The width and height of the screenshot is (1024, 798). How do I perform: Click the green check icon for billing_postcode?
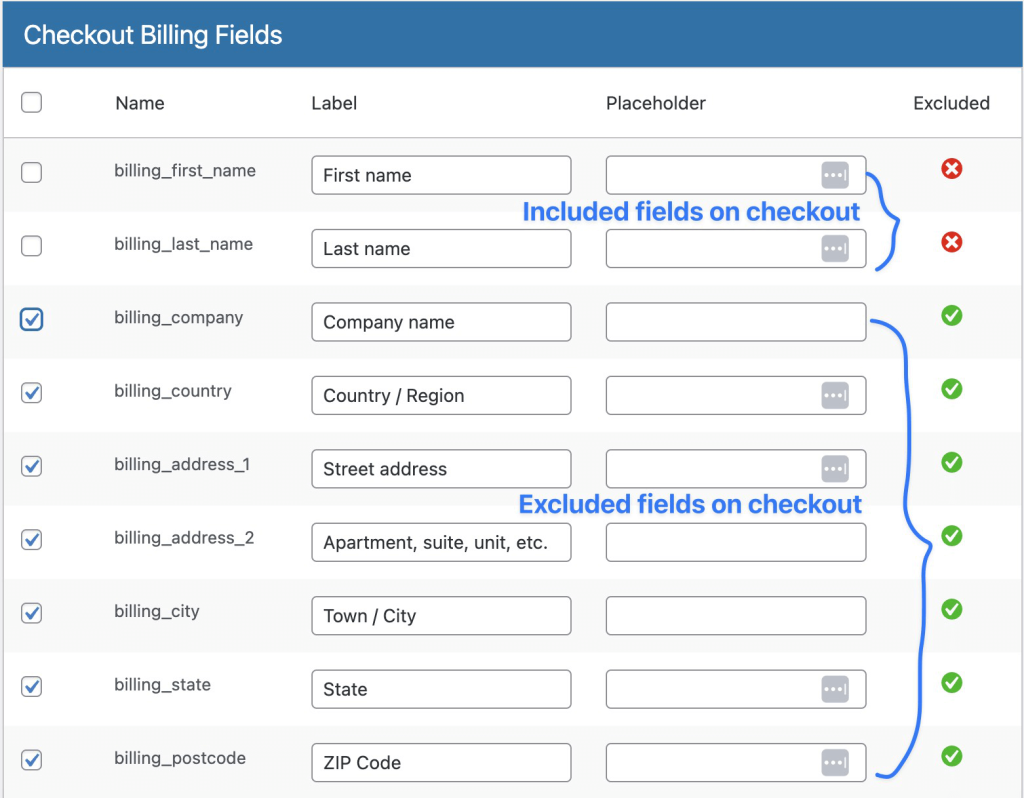[x=952, y=756]
